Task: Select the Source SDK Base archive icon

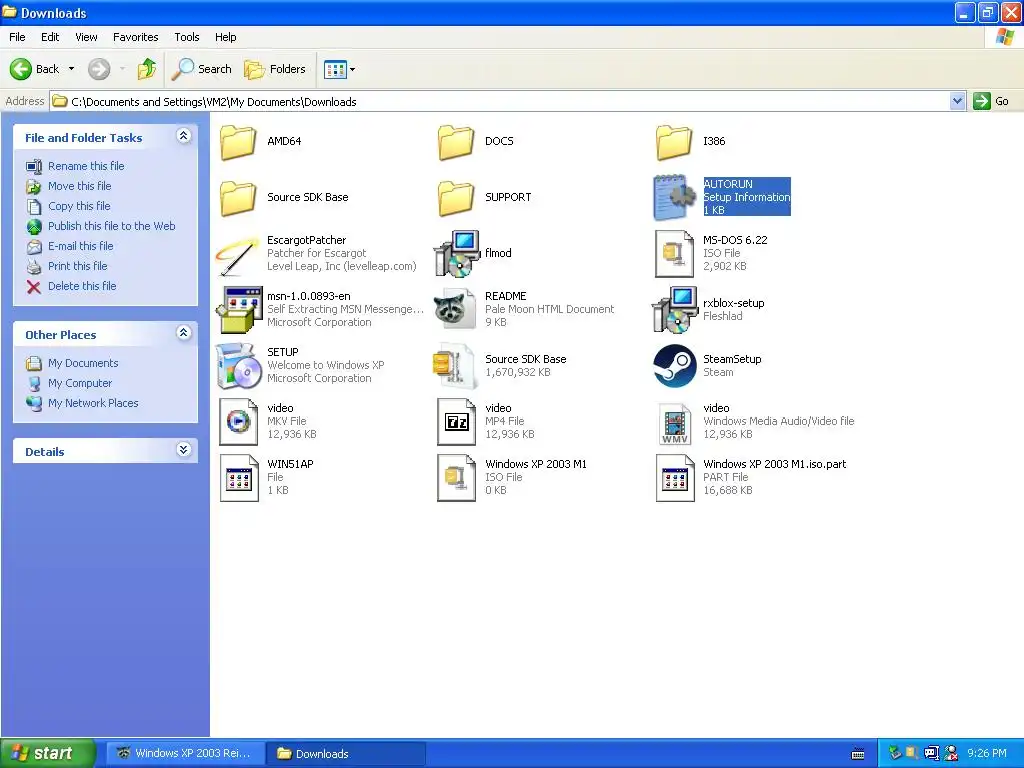Action: 456,366
